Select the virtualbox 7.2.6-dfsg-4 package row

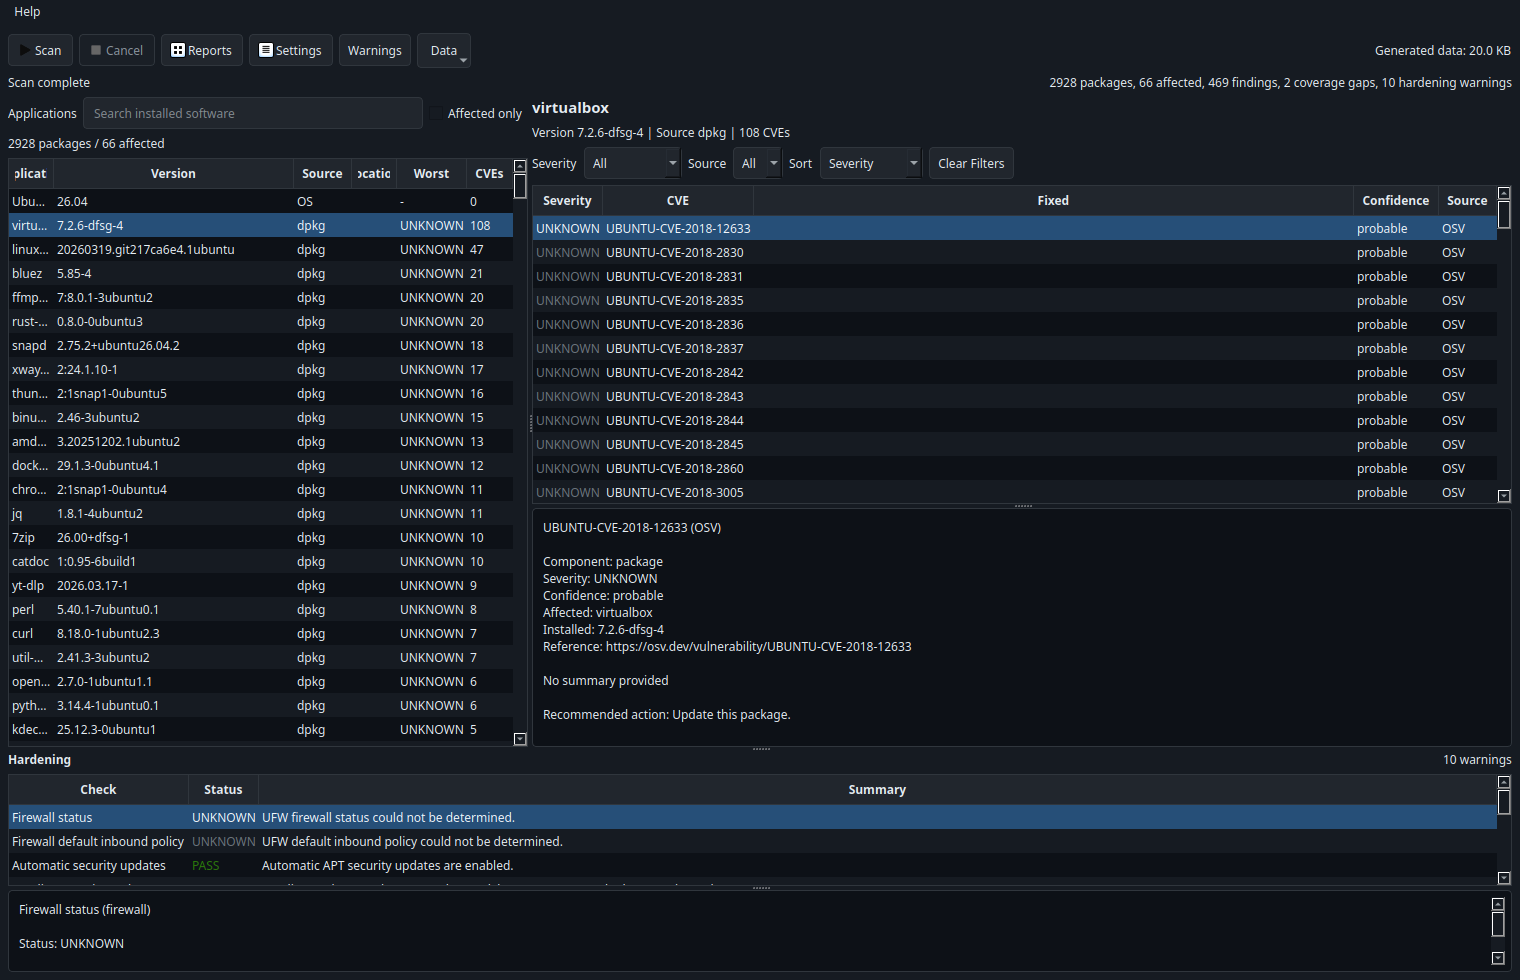[x=260, y=225]
